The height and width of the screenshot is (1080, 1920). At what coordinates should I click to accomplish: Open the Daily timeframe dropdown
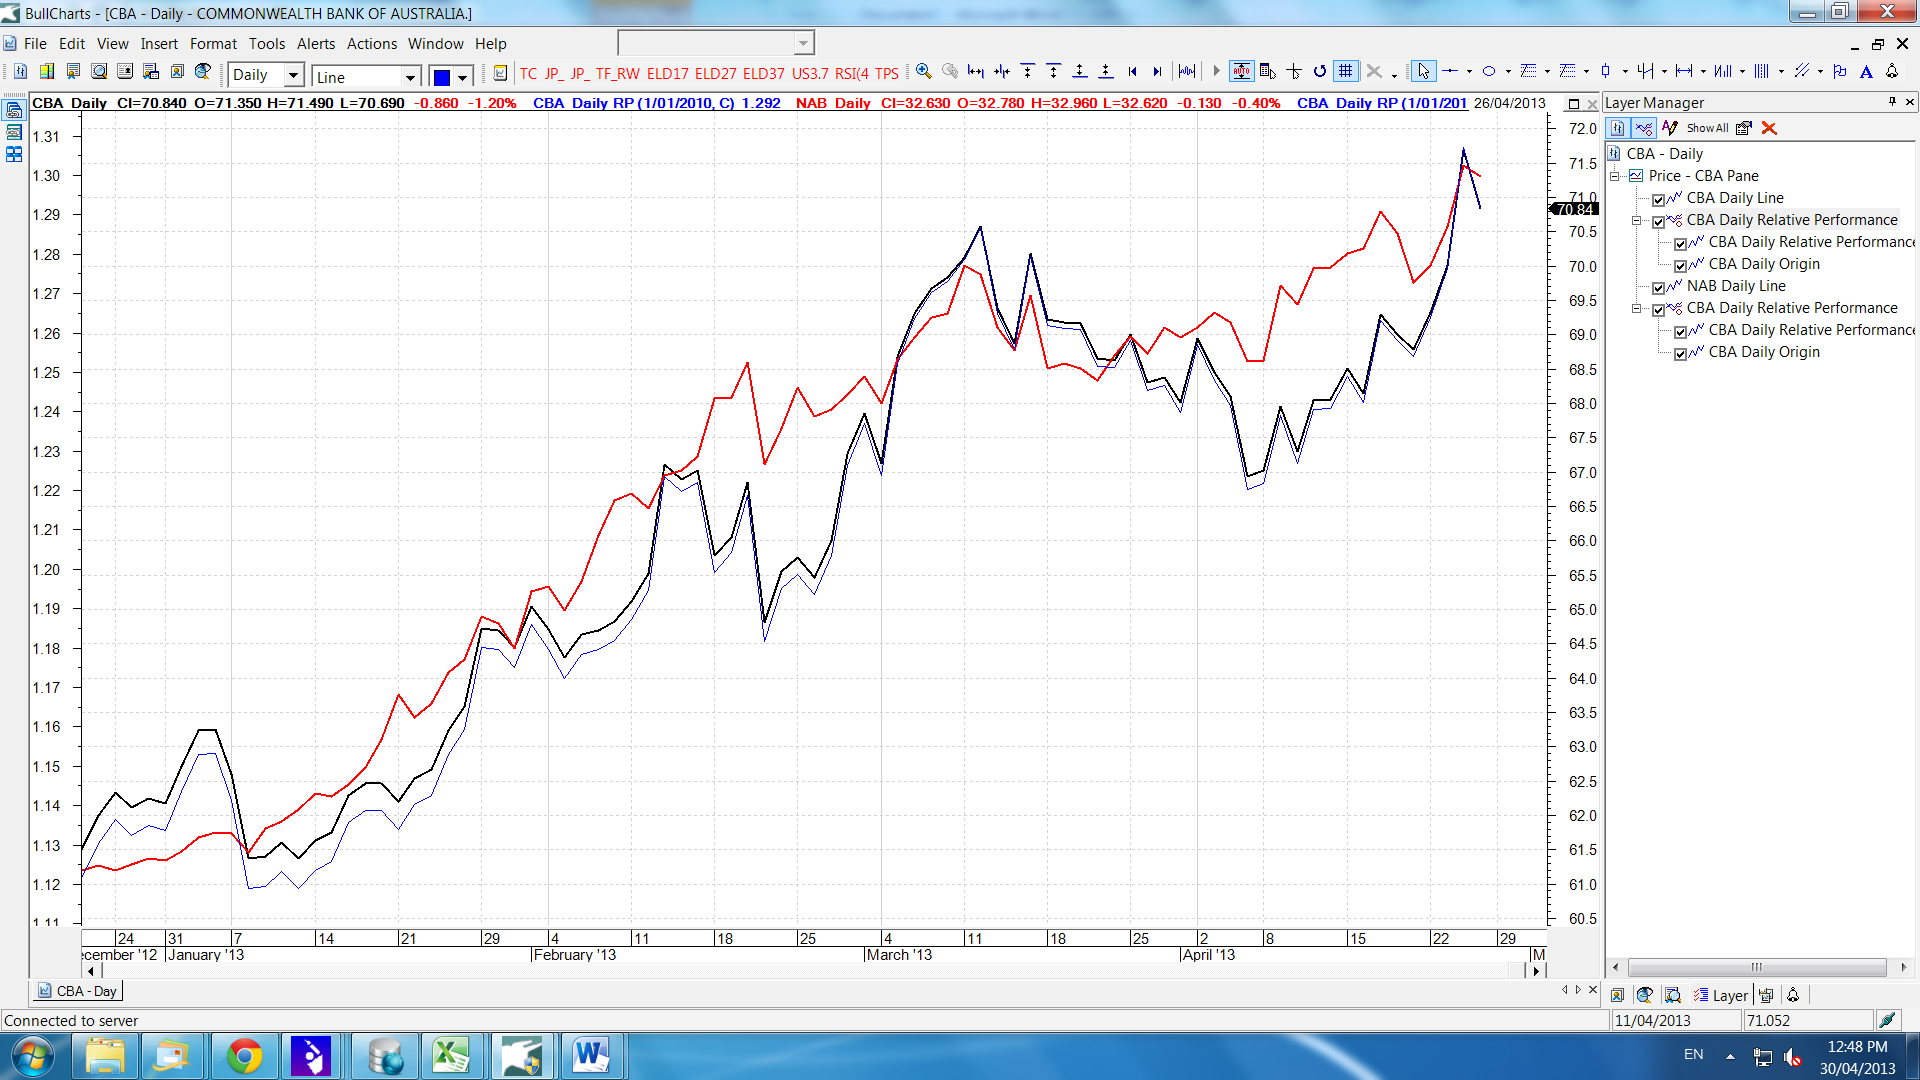pyautogui.click(x=293, y=76)
